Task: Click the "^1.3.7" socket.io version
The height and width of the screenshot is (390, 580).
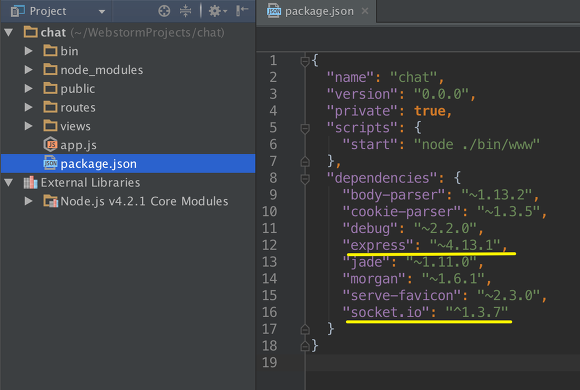Action: 477,312
